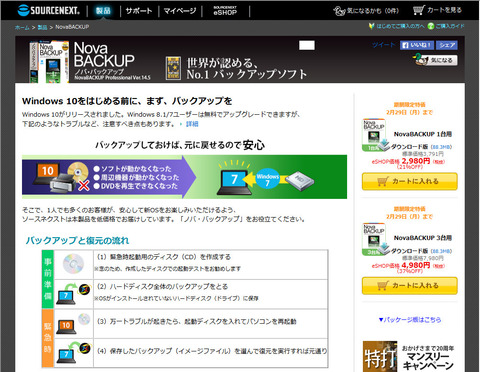The height and width of the screenshot is (372, 480).
Task: Open はじめてご購入の方へ link
Action: pos(400,26)
